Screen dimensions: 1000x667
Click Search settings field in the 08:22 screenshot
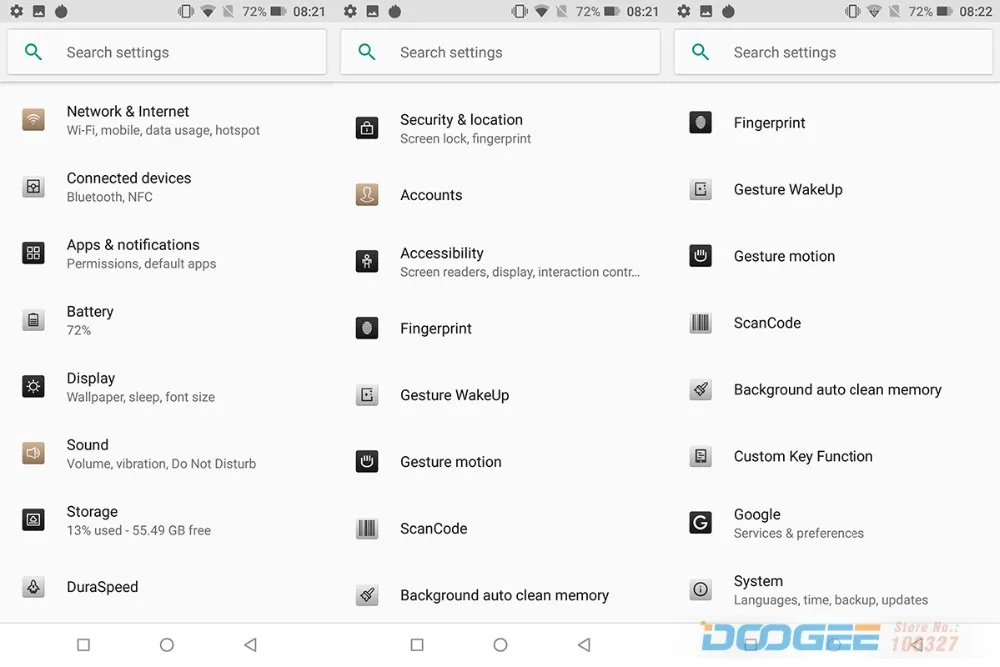pyautogui.click(x=835, y=52)
